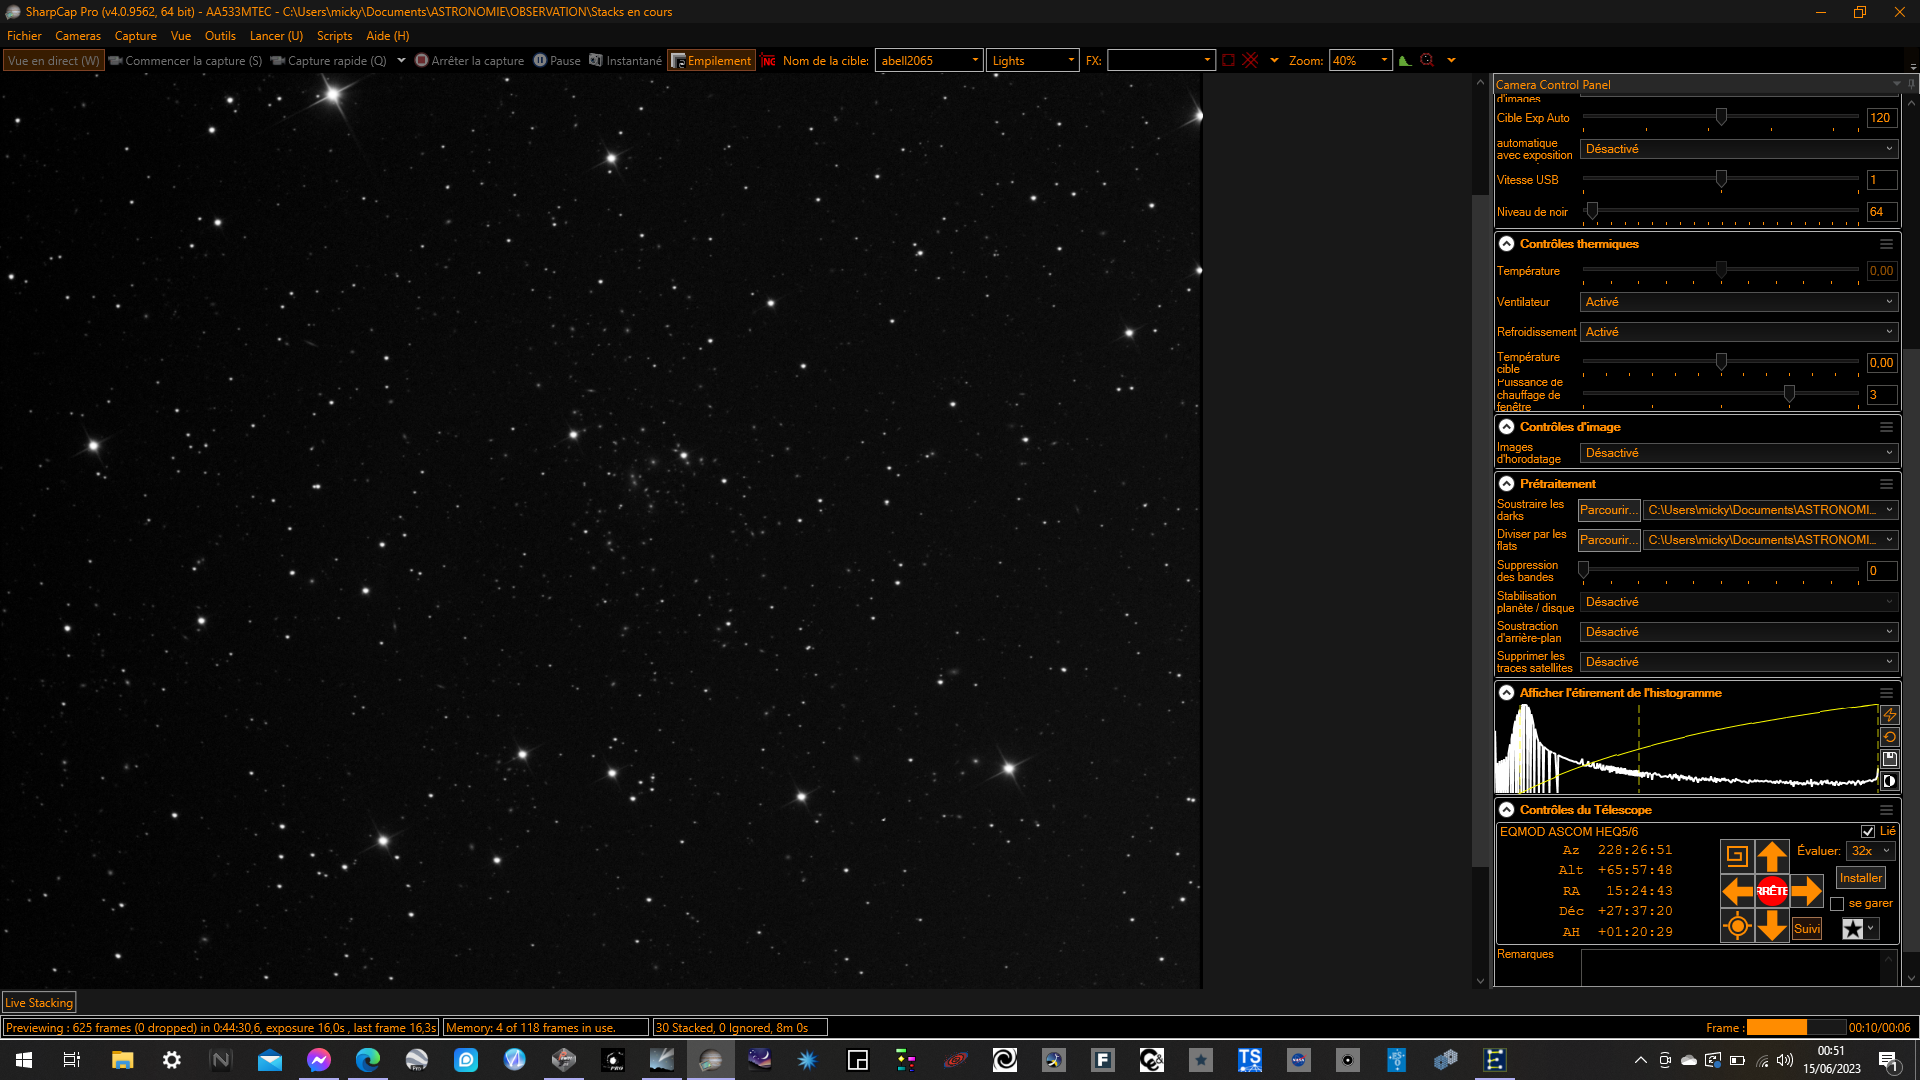Open the Refroidissement dropdown

click(x=1738, y=332)
